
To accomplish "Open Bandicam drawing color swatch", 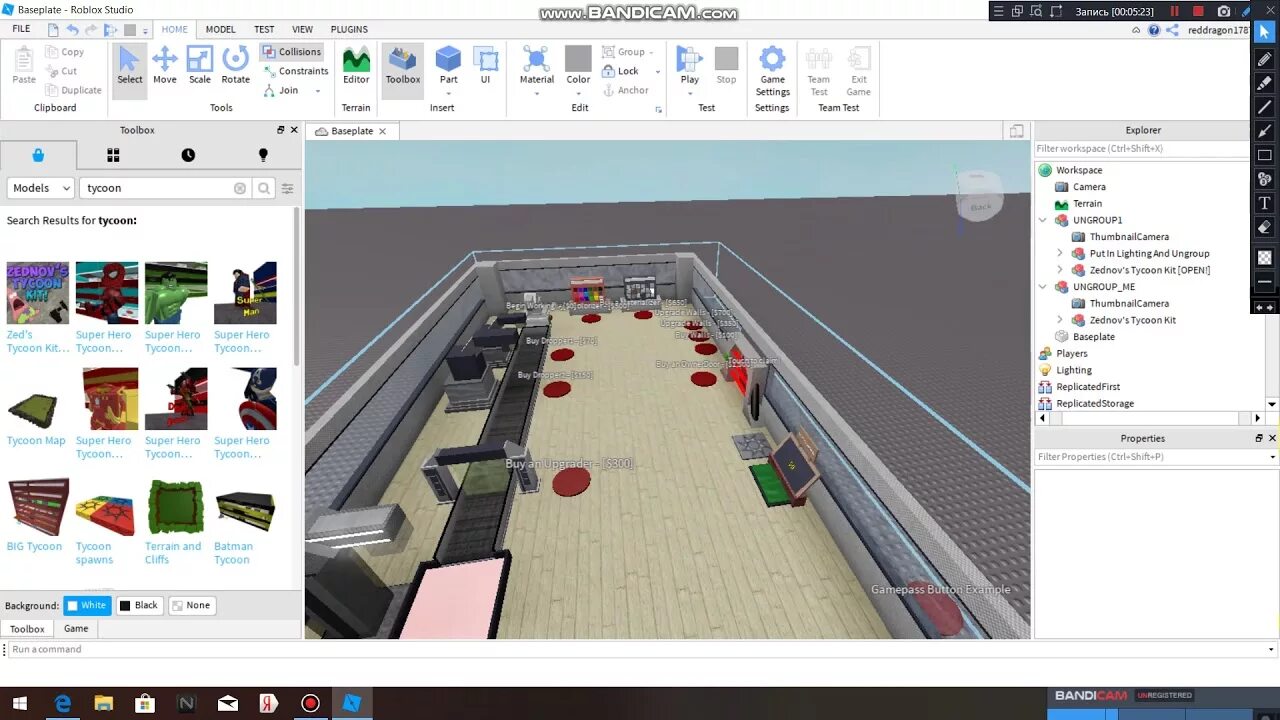I will coord(1265,257).
